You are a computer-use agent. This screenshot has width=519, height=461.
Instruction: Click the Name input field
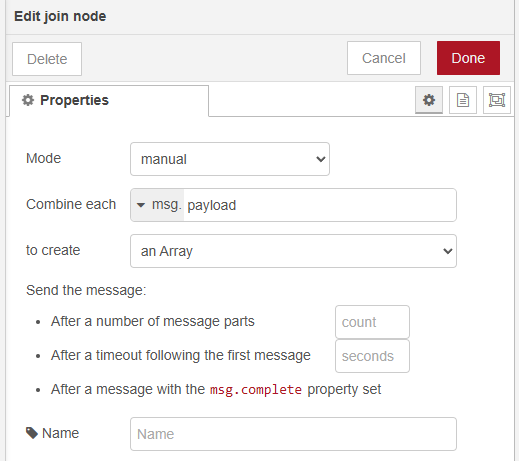293,434
